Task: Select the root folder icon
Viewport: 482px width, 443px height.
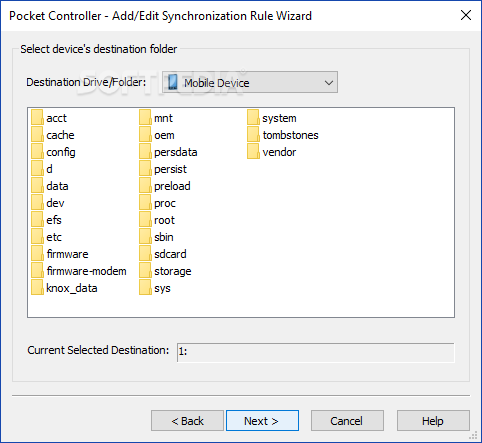Action: pyautogui.click(x=145, y=220)
